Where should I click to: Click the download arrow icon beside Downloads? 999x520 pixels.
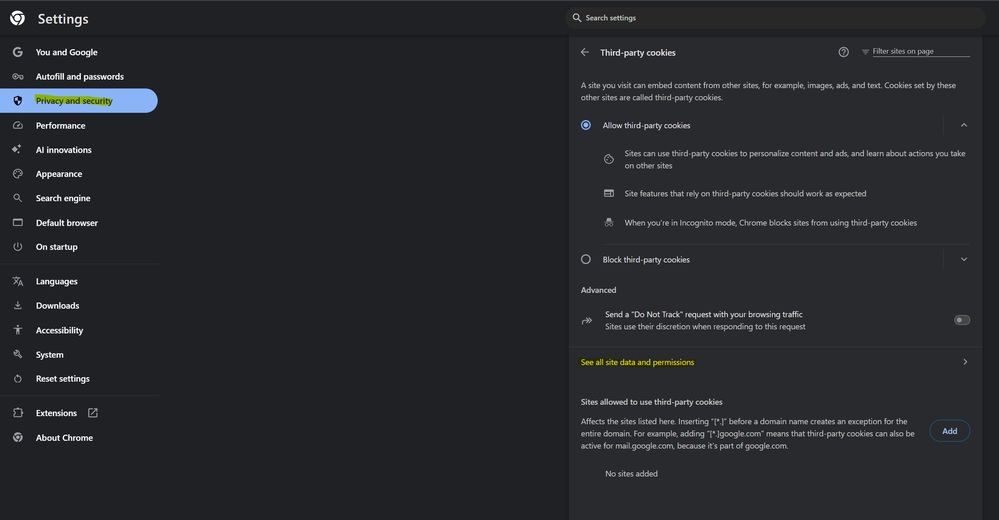pyautogui.click(x=18, y=305)
